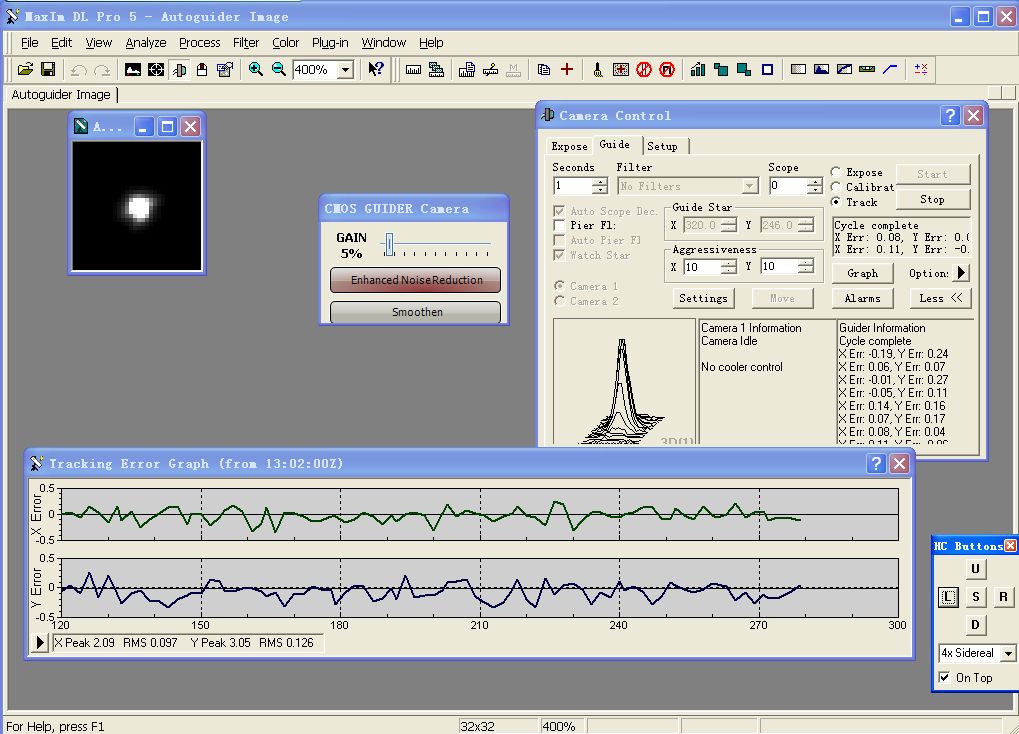Click the Tracking Error Graph arrow menu button

coord(40,643)
